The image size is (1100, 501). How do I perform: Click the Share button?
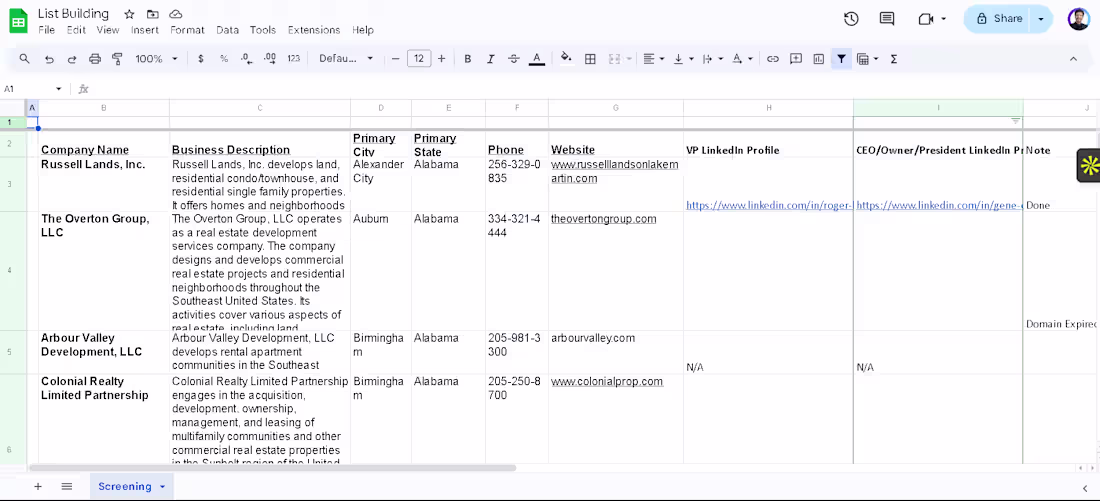point(998,19)
